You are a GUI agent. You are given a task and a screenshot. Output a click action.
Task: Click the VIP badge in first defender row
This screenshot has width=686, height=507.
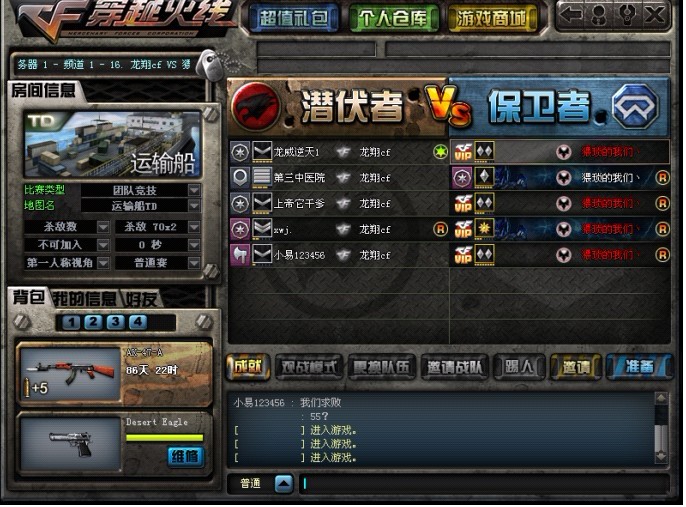tap(463, 152)
